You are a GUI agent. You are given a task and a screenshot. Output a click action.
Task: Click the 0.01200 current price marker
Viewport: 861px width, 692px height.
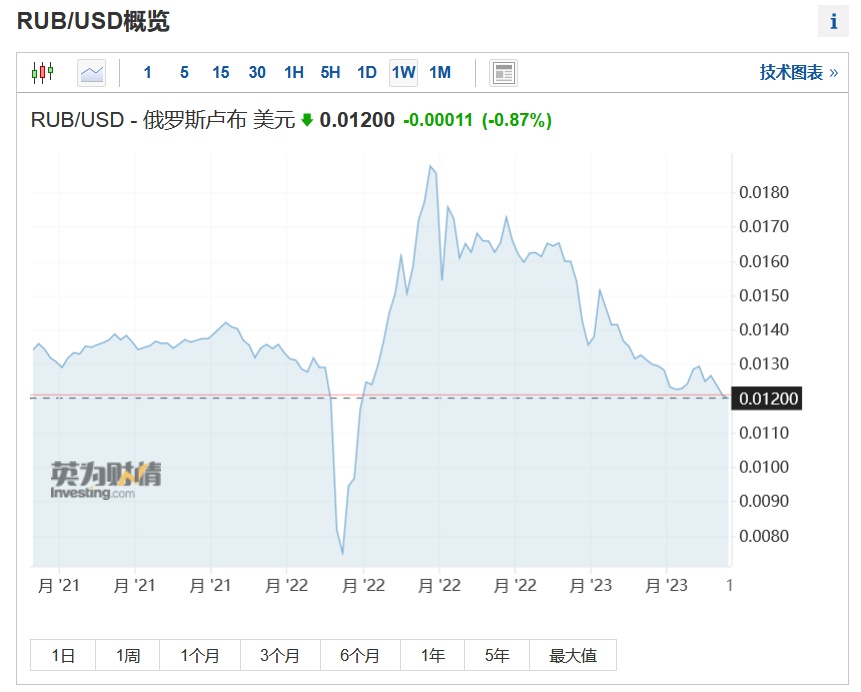[768, 398]
